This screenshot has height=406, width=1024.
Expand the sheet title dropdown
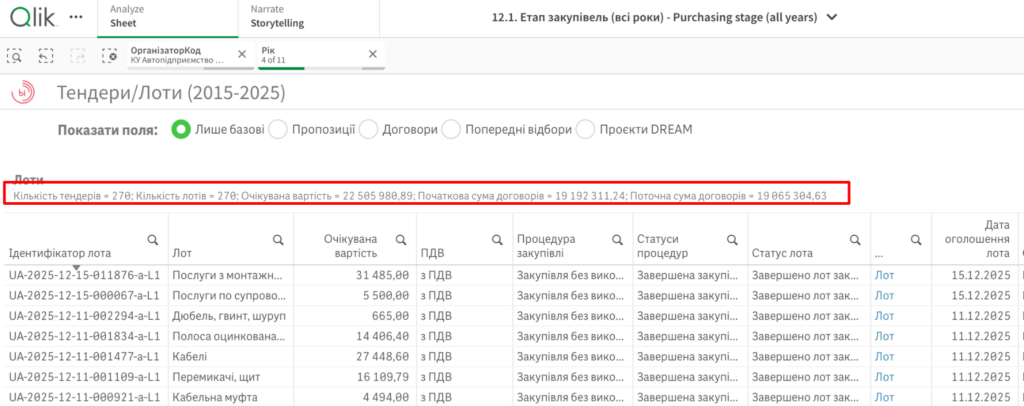[x=832, y=18]
